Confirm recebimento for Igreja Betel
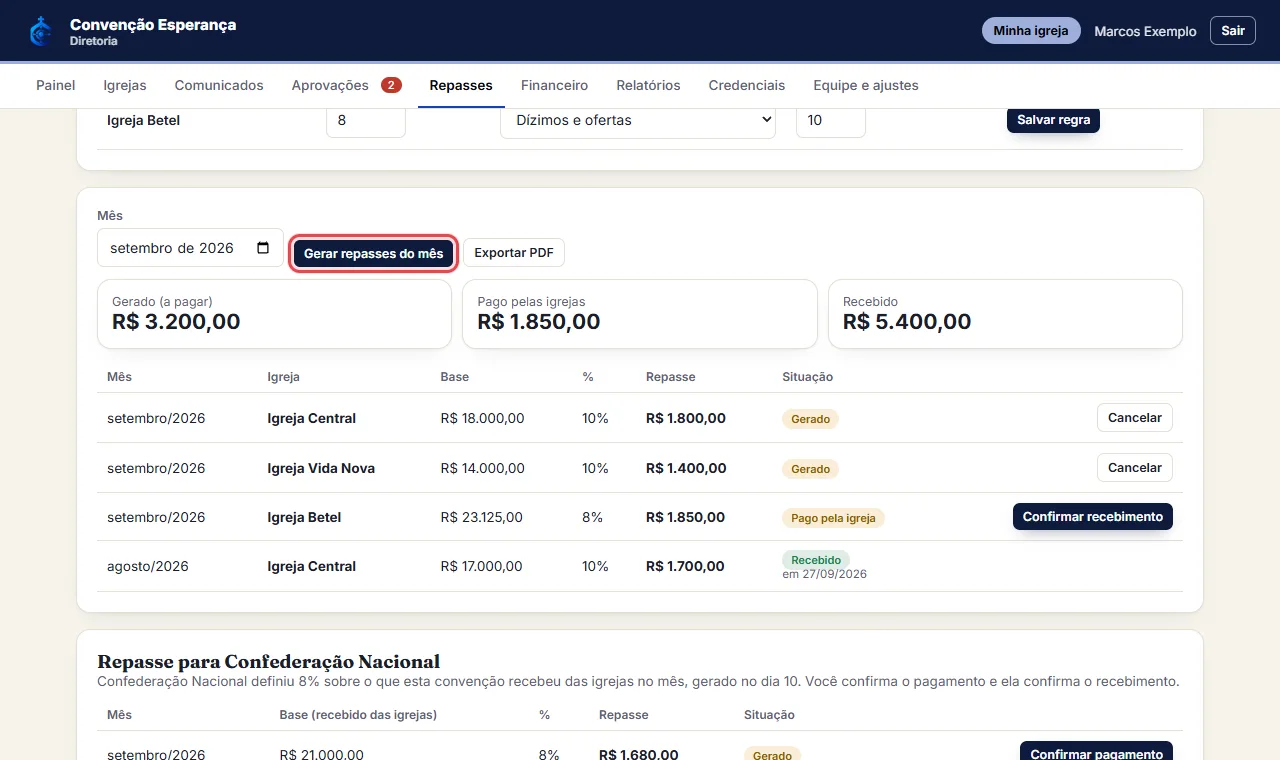Screen dimensions: 1280x760 pos(1093,517)
